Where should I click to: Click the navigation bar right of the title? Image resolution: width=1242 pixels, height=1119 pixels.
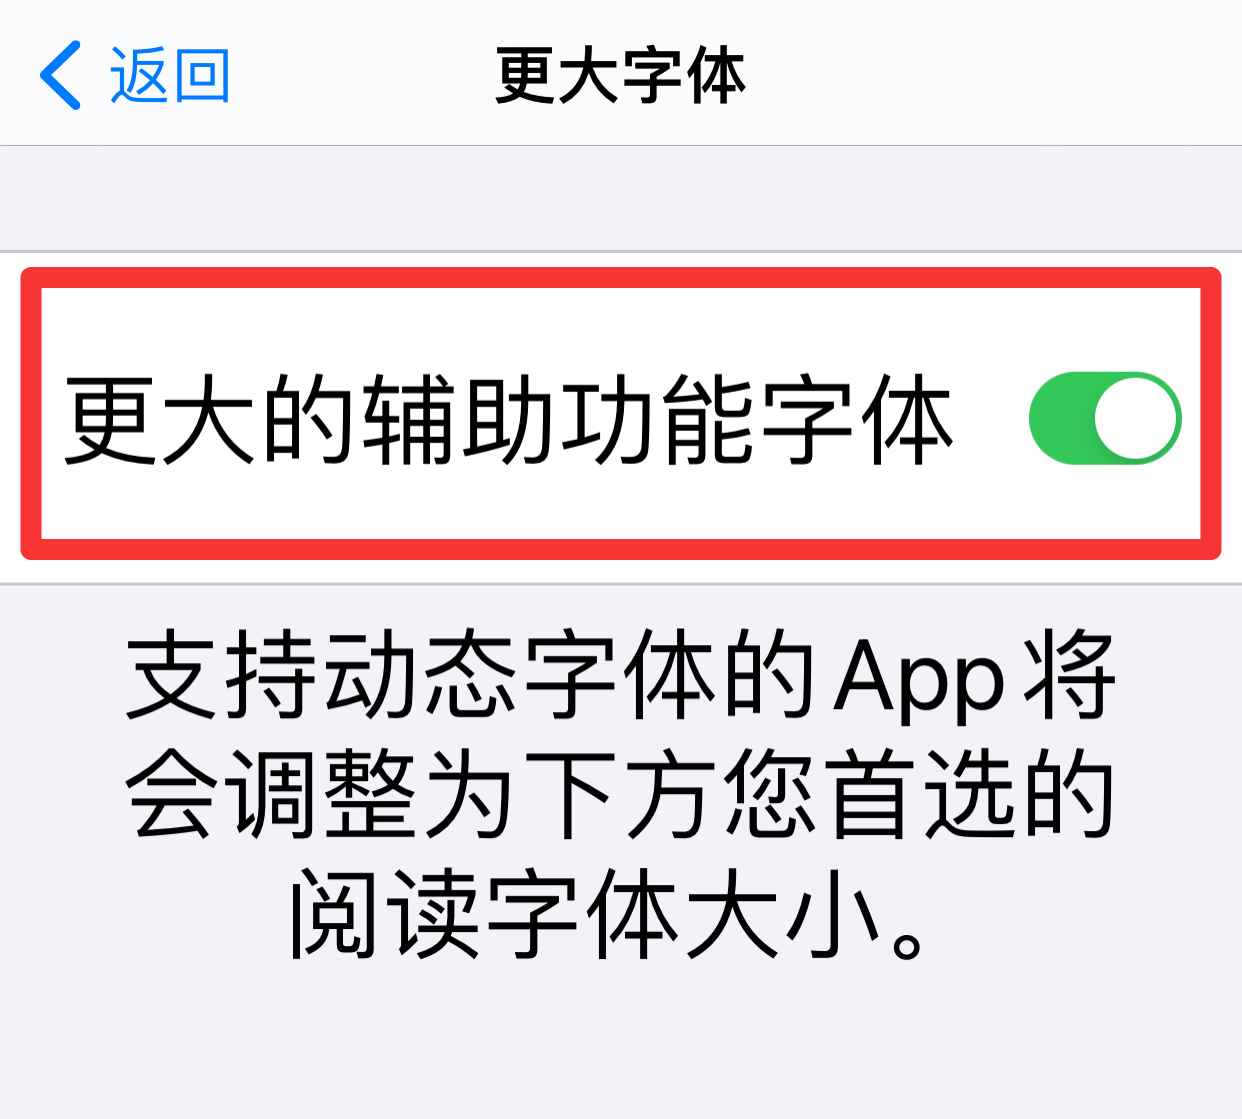tap(990, 75)
